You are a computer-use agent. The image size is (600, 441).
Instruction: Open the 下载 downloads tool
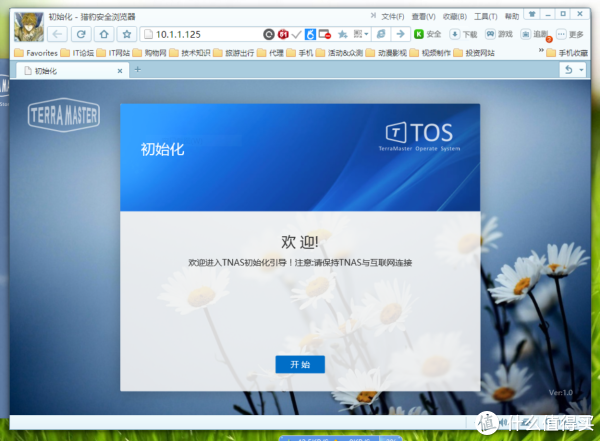tap(463, 34)
